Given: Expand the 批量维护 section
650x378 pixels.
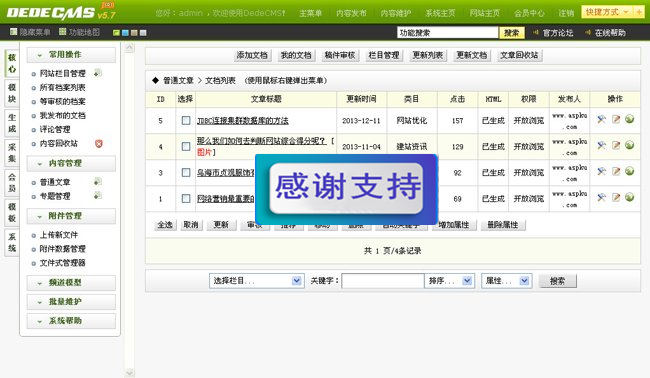Looking at the screenshot, I should coord(71,302).
